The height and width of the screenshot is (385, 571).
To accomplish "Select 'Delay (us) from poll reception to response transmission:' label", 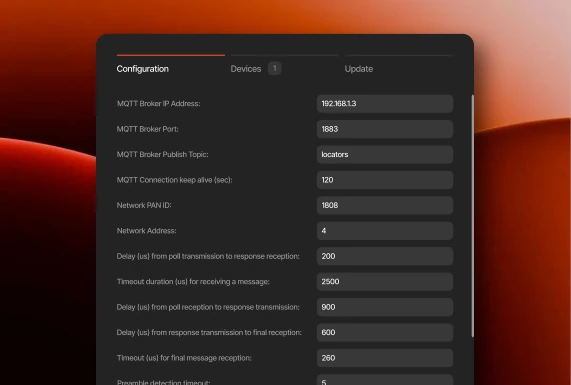I will [208, 307].
